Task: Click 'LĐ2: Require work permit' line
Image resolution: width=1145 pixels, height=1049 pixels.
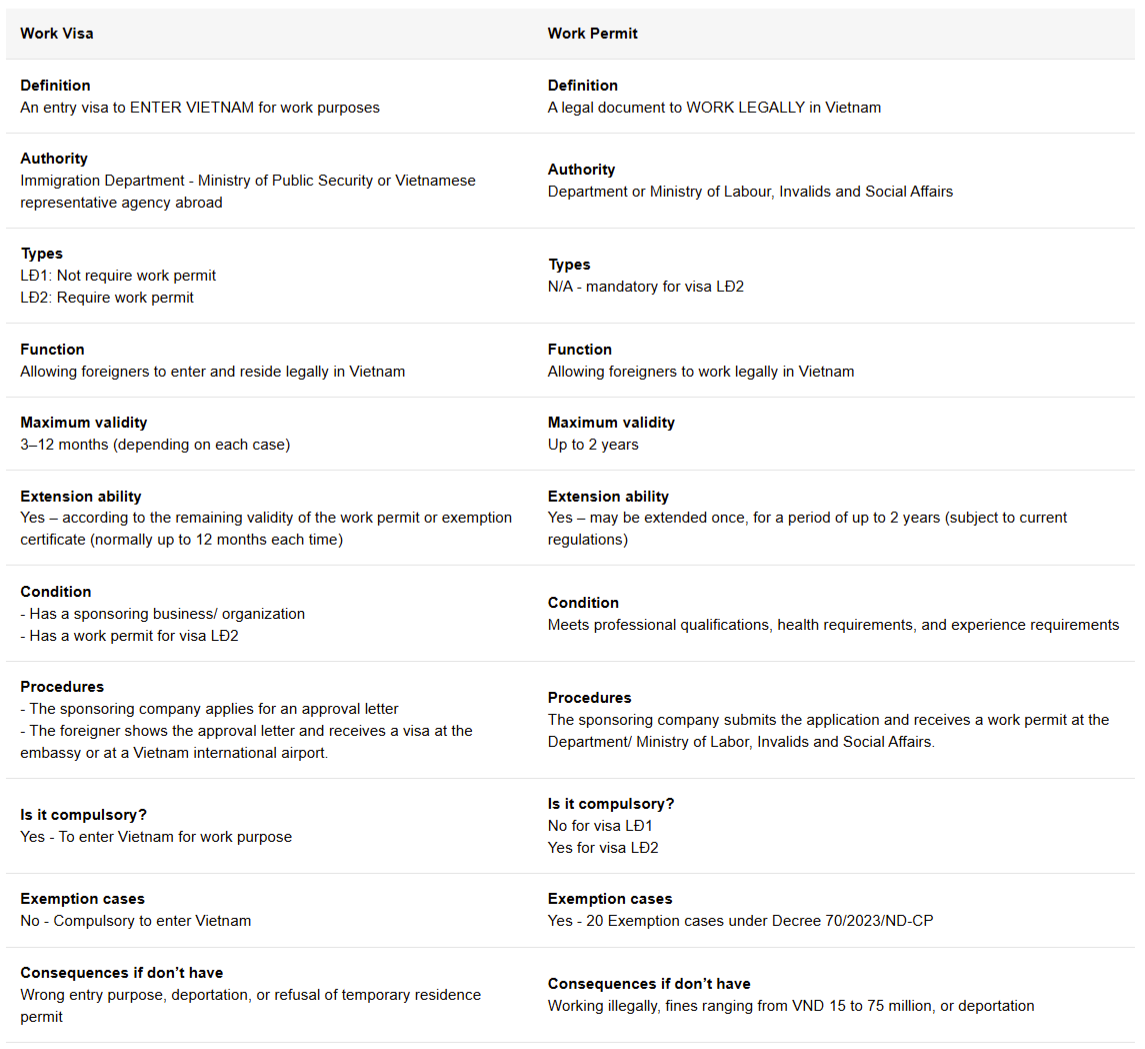Action: [x=107, y=297]
